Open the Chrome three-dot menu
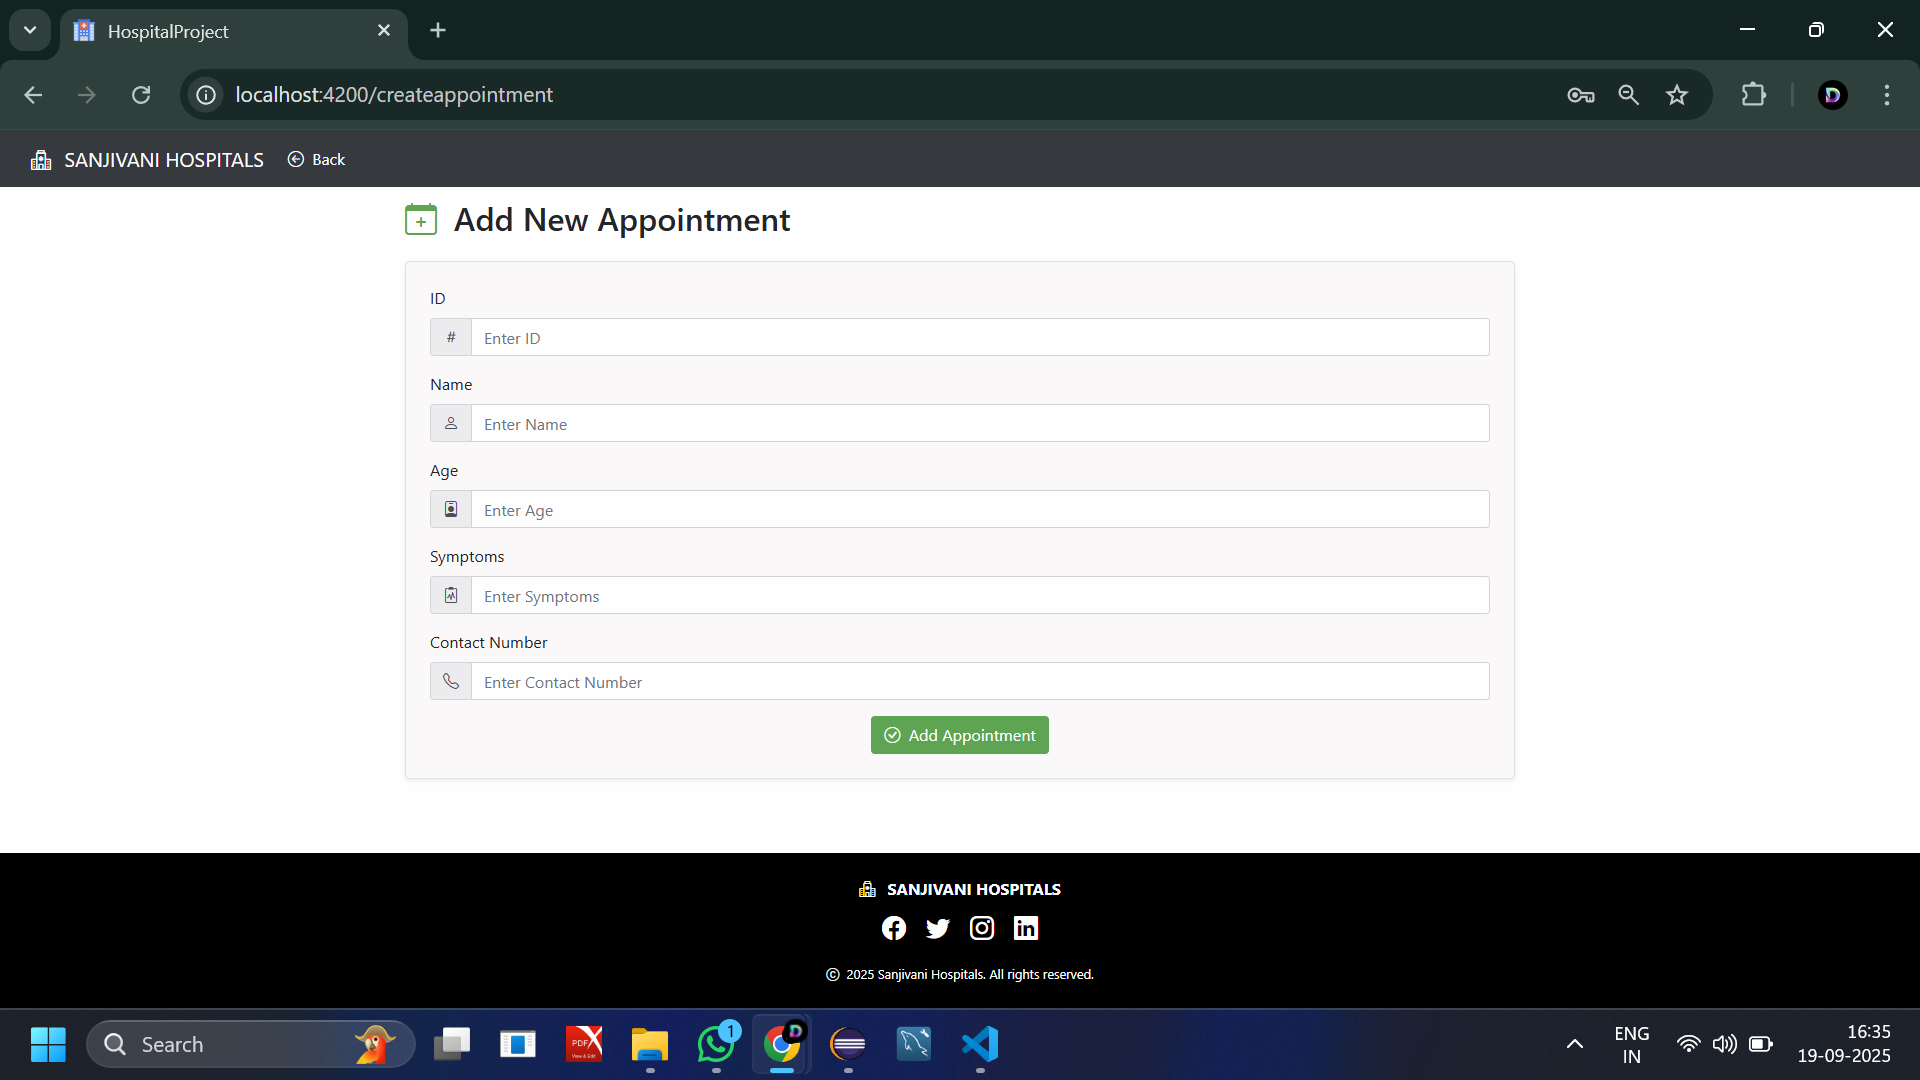 1887,95
